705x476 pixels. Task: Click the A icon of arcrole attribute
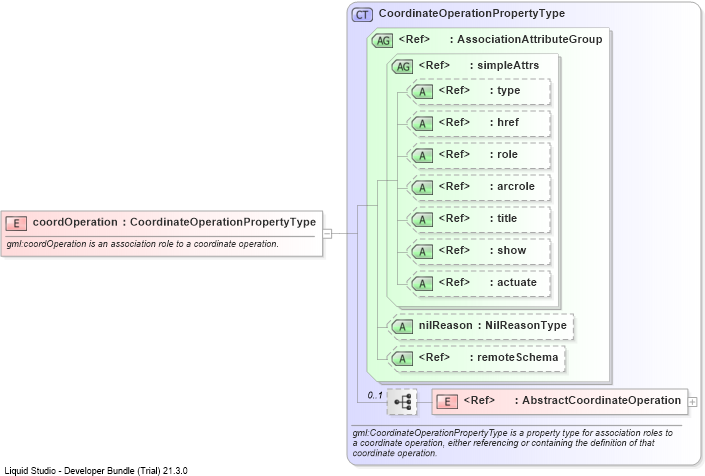pyautogui.click(x=422, y=187)
